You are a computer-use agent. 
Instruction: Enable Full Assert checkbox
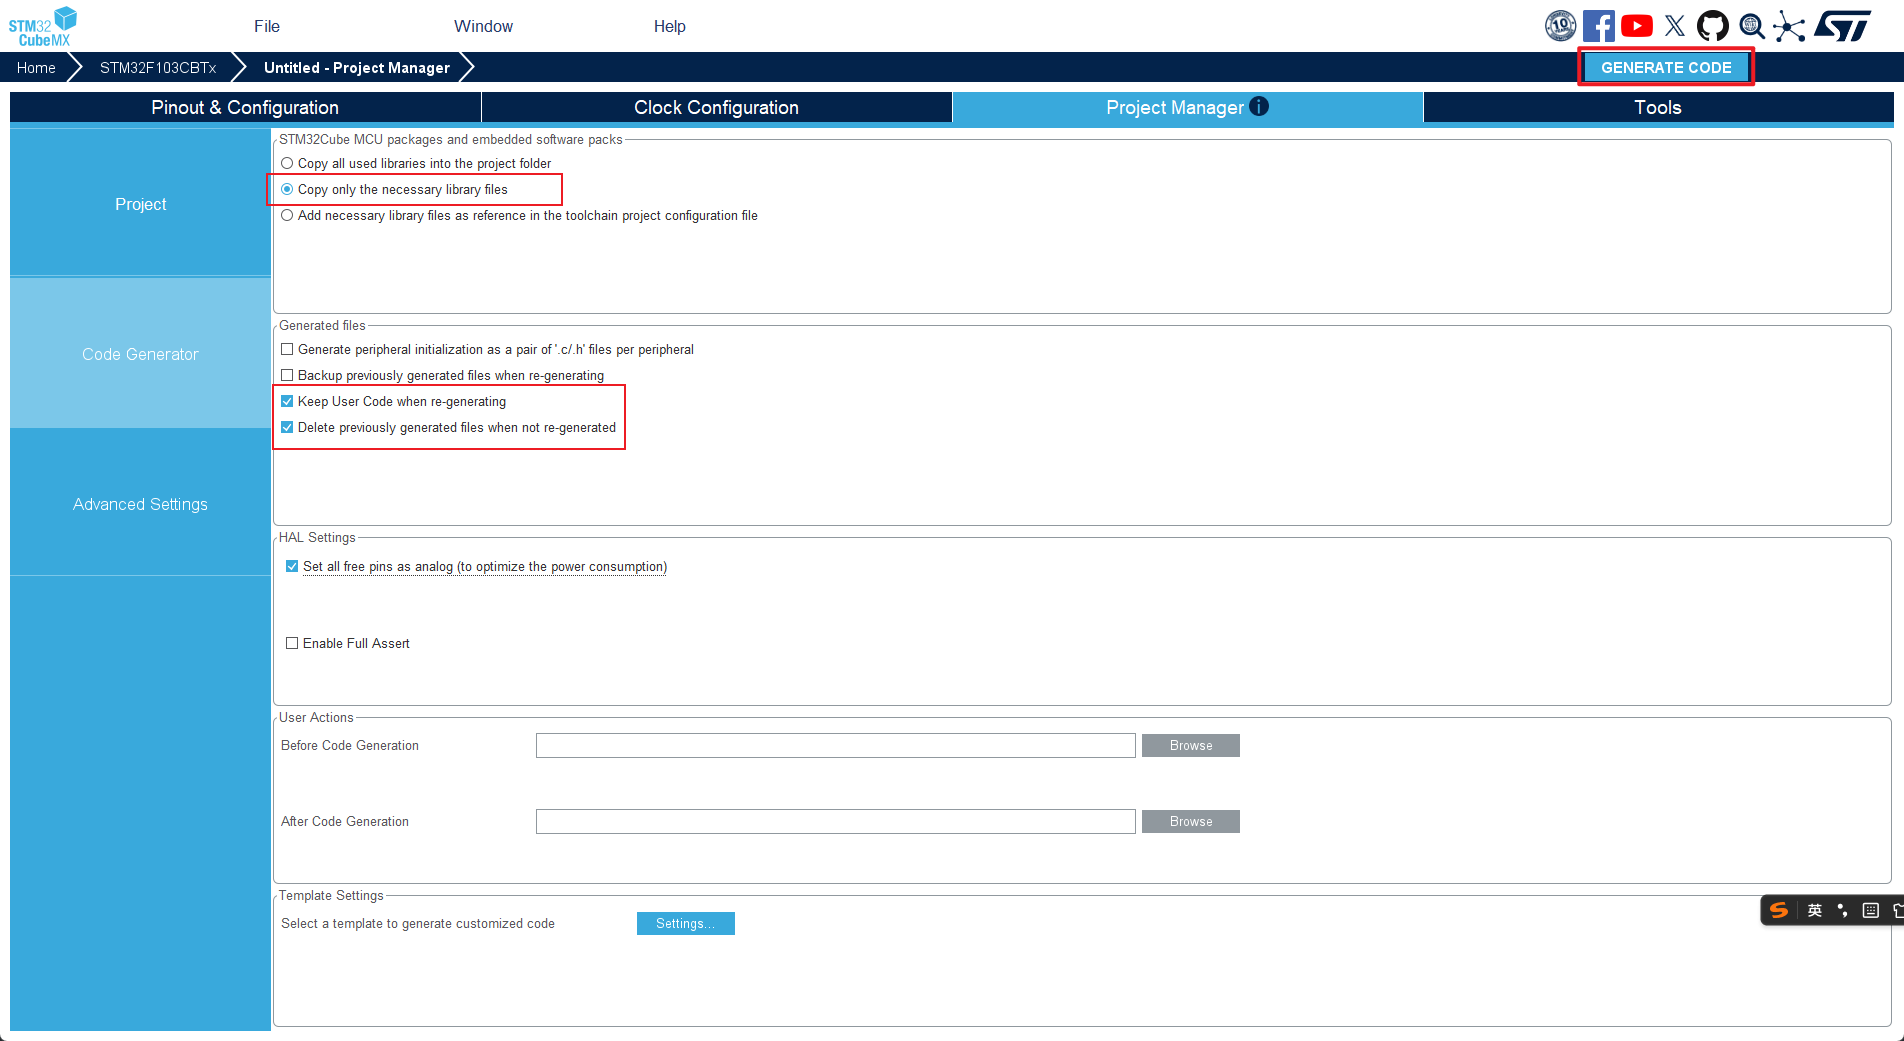click(292, 643)
